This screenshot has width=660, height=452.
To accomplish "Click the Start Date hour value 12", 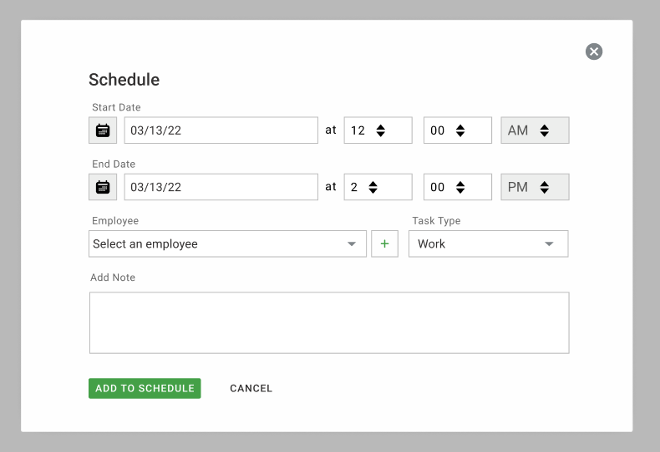I will (x=358, y=130).
